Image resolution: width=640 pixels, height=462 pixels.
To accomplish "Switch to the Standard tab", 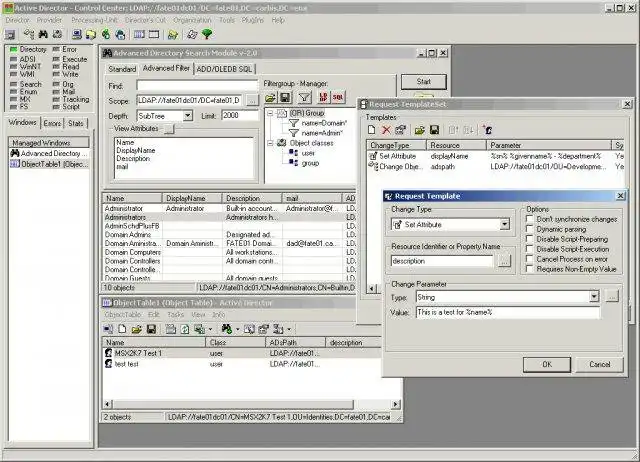I will pyautogui.click(x=122, y=69).
